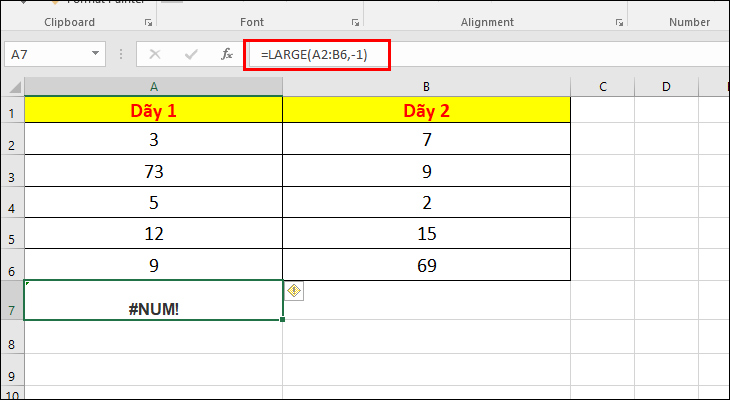Image resolution: width=730 pixels, height=400 pixels.
Task: Select the cell containing 73
Action: (153, 173)
